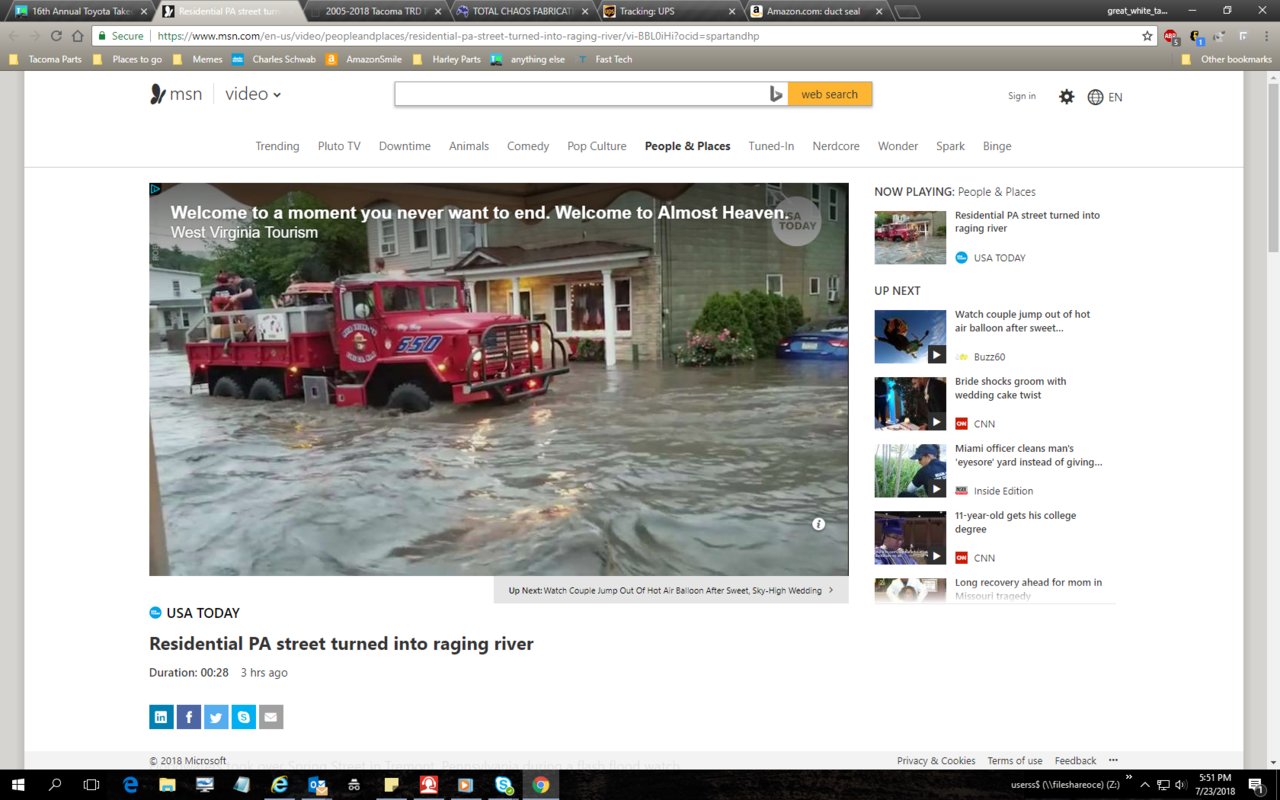The image size is (1280, 800).
Task: Open 'Long recovery ahead for mom' link
Action: 1028,589
